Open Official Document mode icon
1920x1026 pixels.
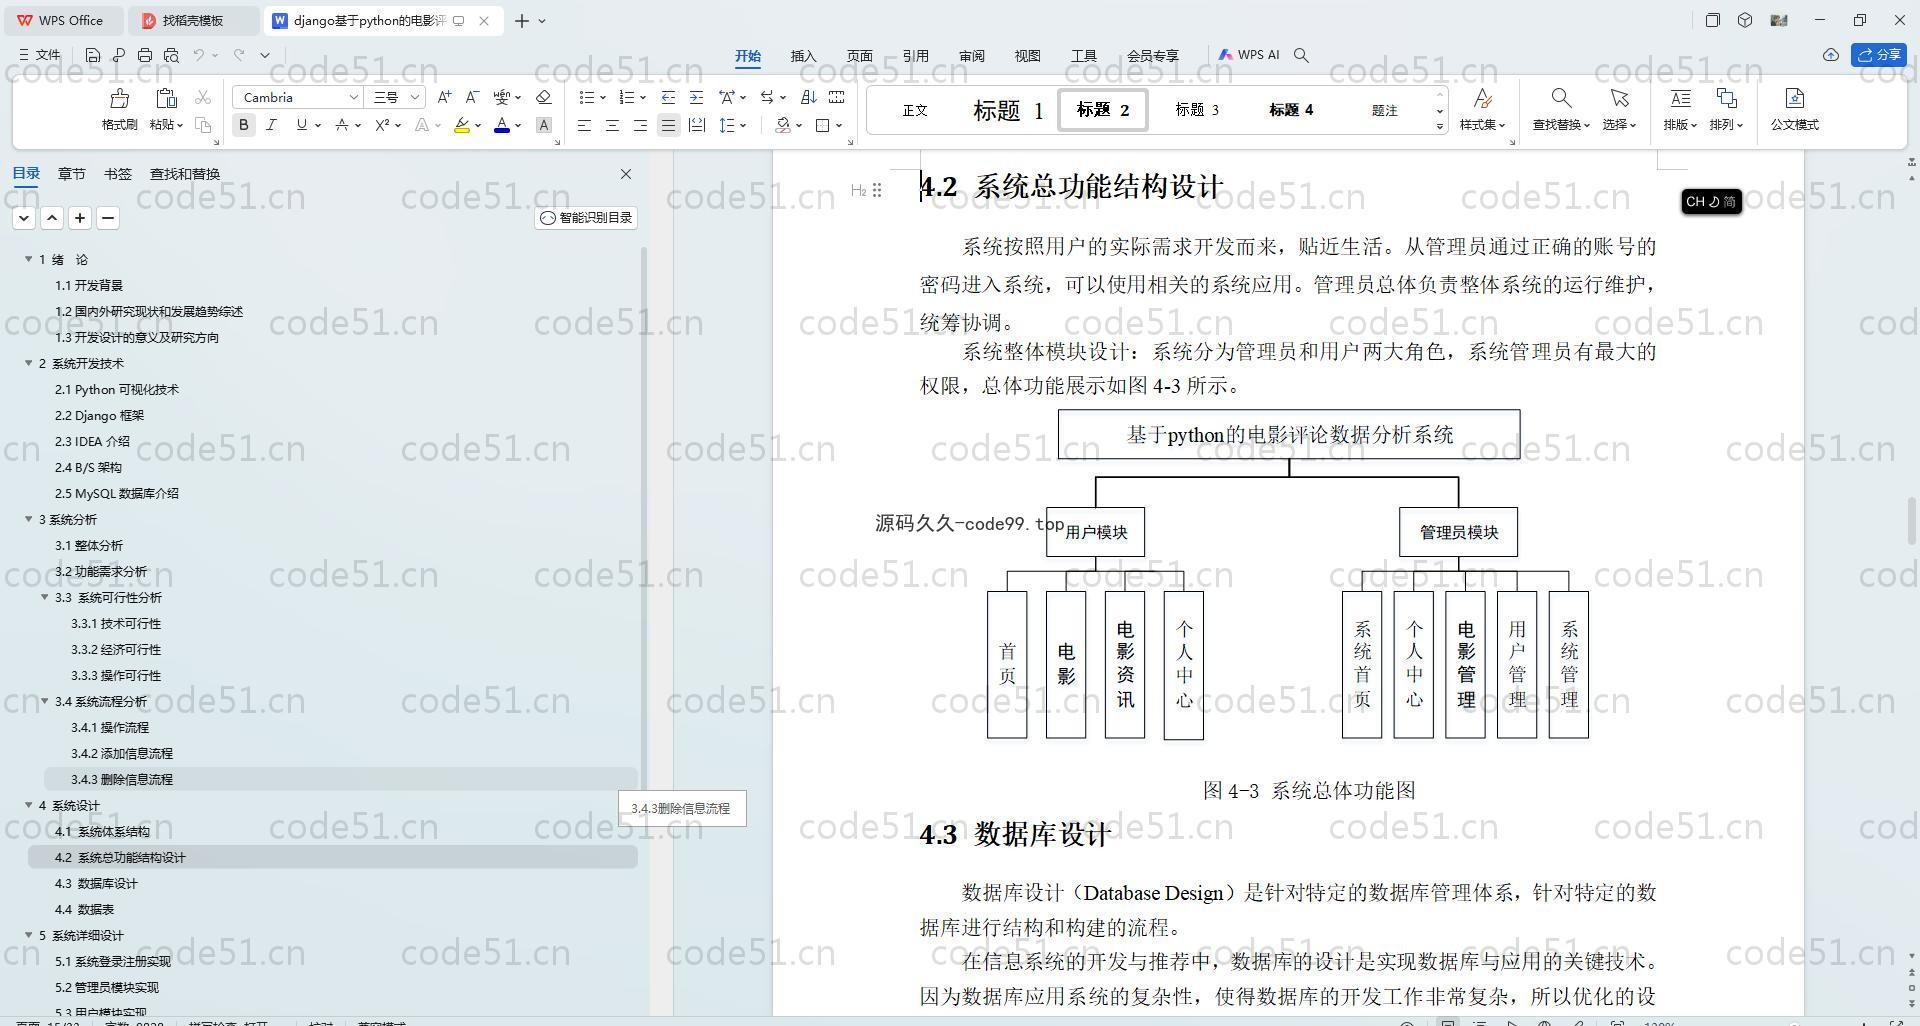[x=1794, y=98]
